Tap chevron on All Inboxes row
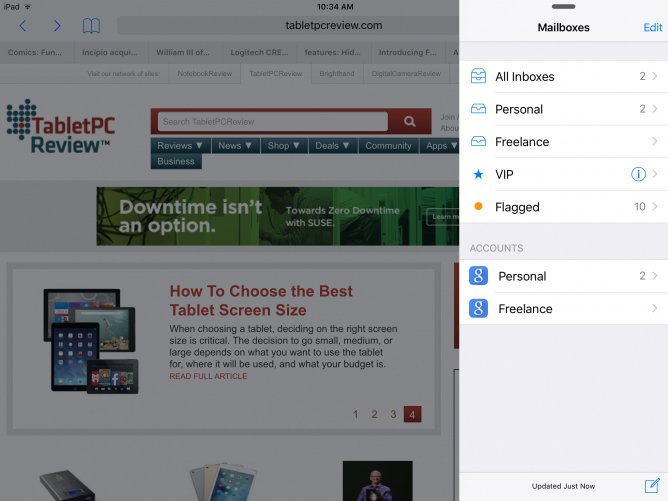This screenshot has height=501, width=668. [655, 76]
